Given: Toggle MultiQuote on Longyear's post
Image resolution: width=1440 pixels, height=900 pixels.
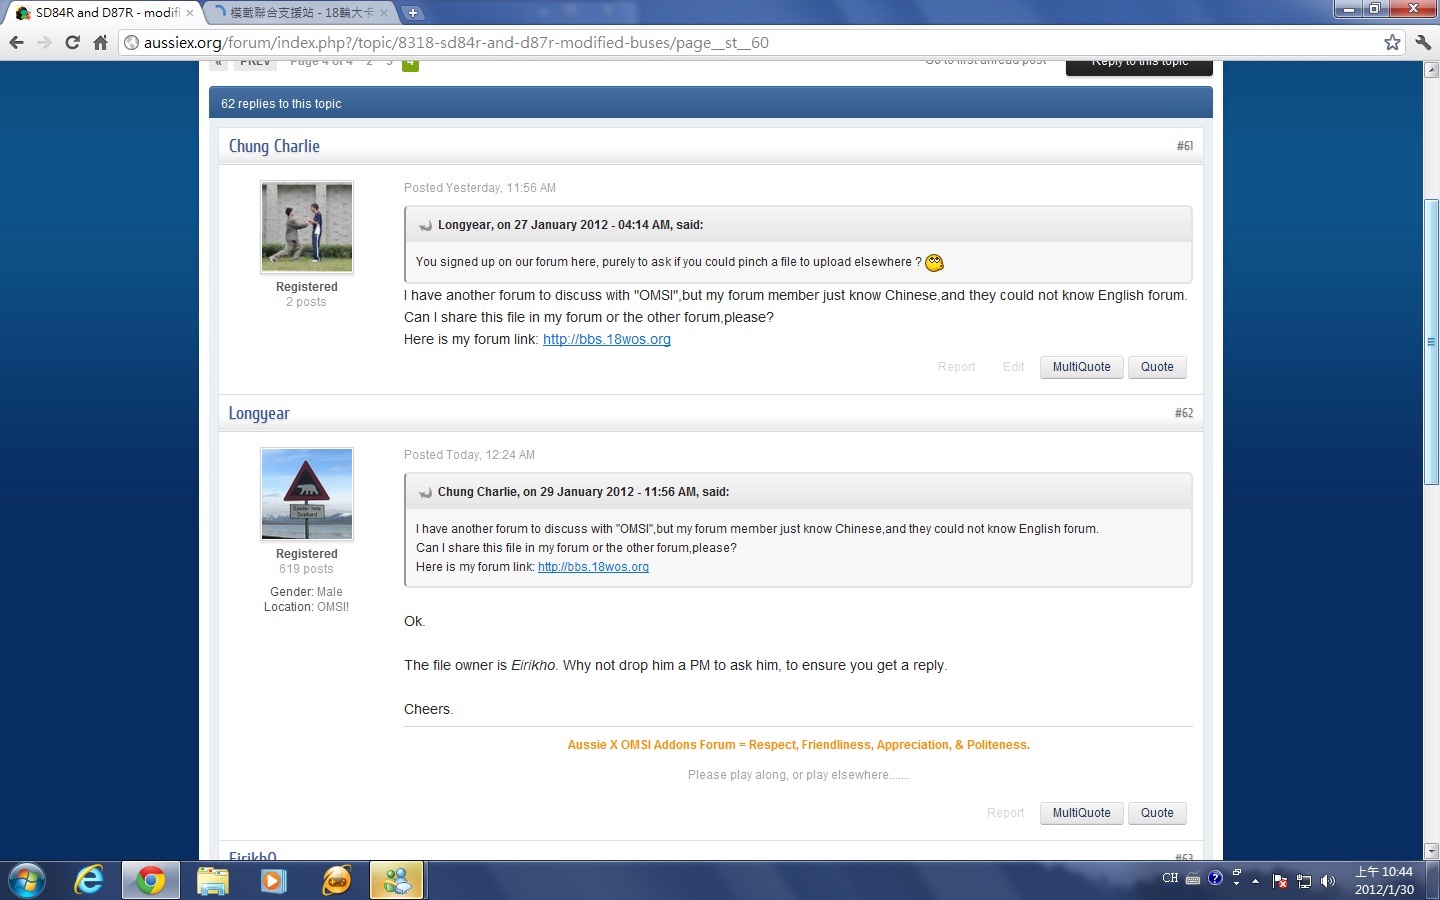Looking at the screenshot, I should coord(1081,813).
